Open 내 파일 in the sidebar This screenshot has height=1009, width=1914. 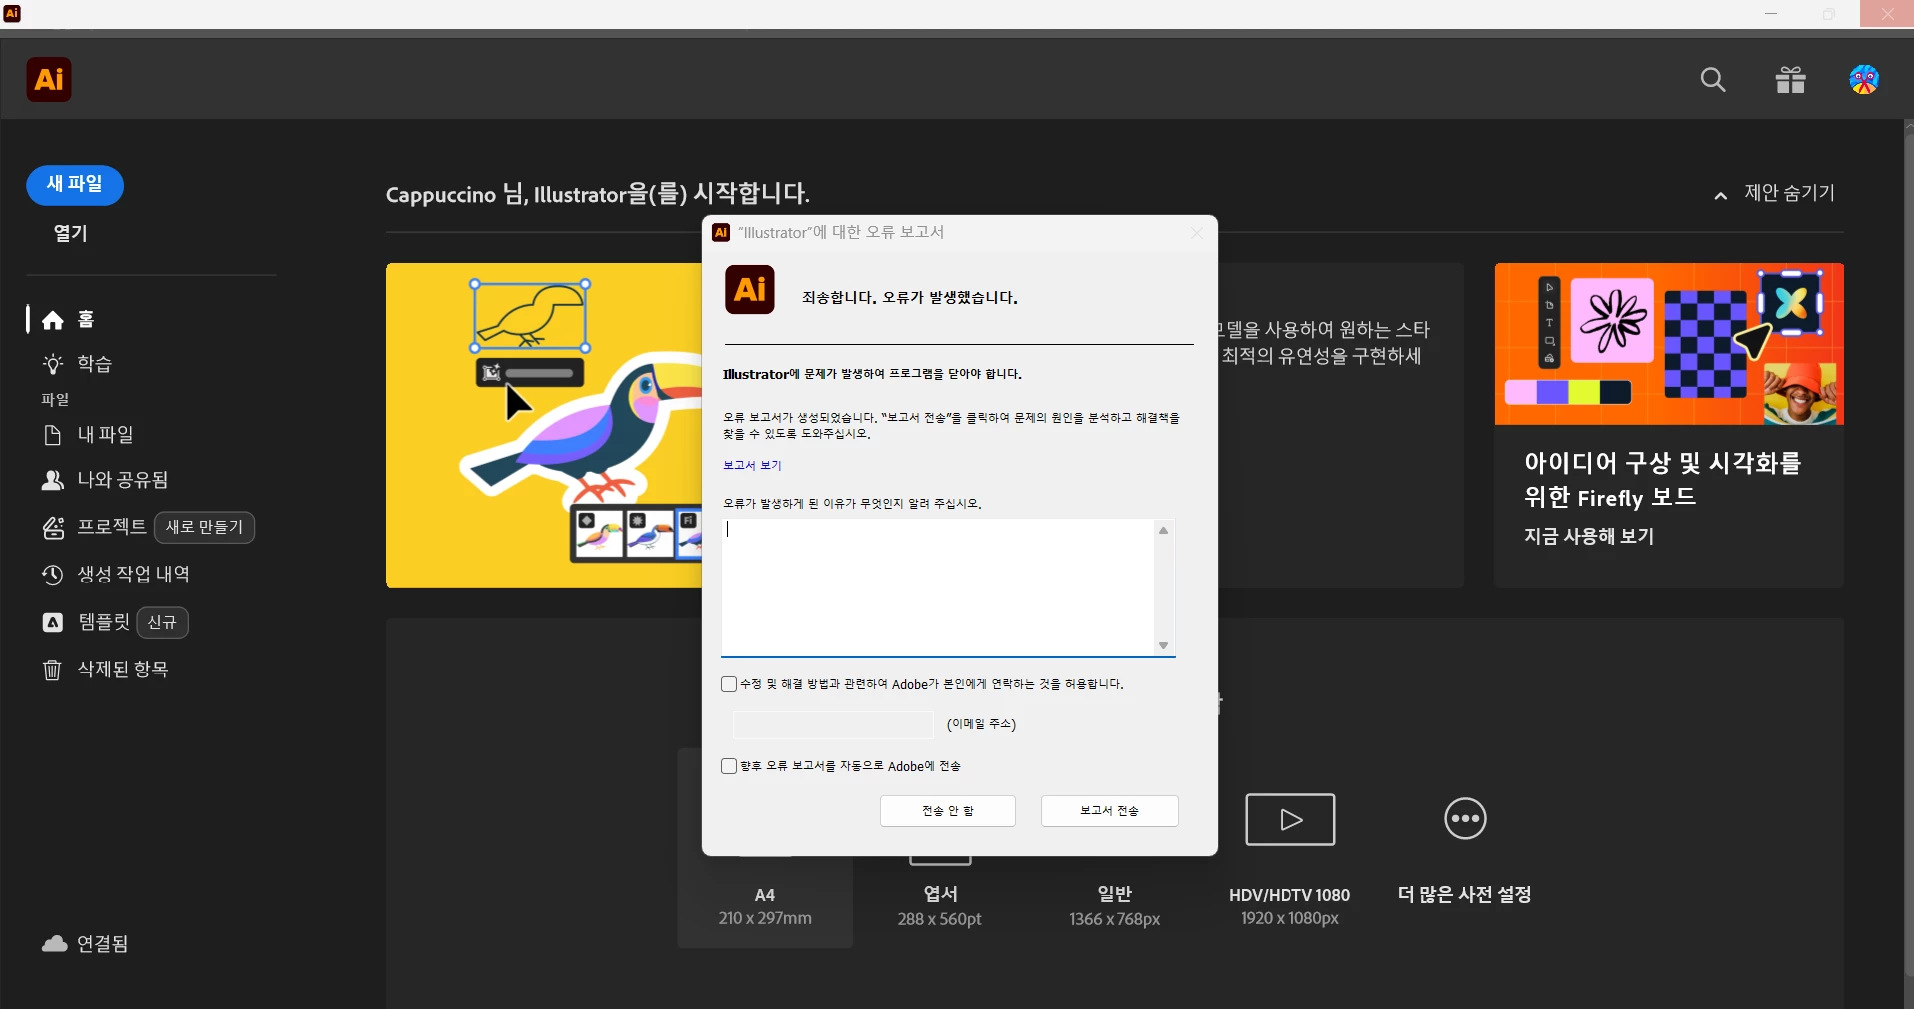tap(106, 435)
